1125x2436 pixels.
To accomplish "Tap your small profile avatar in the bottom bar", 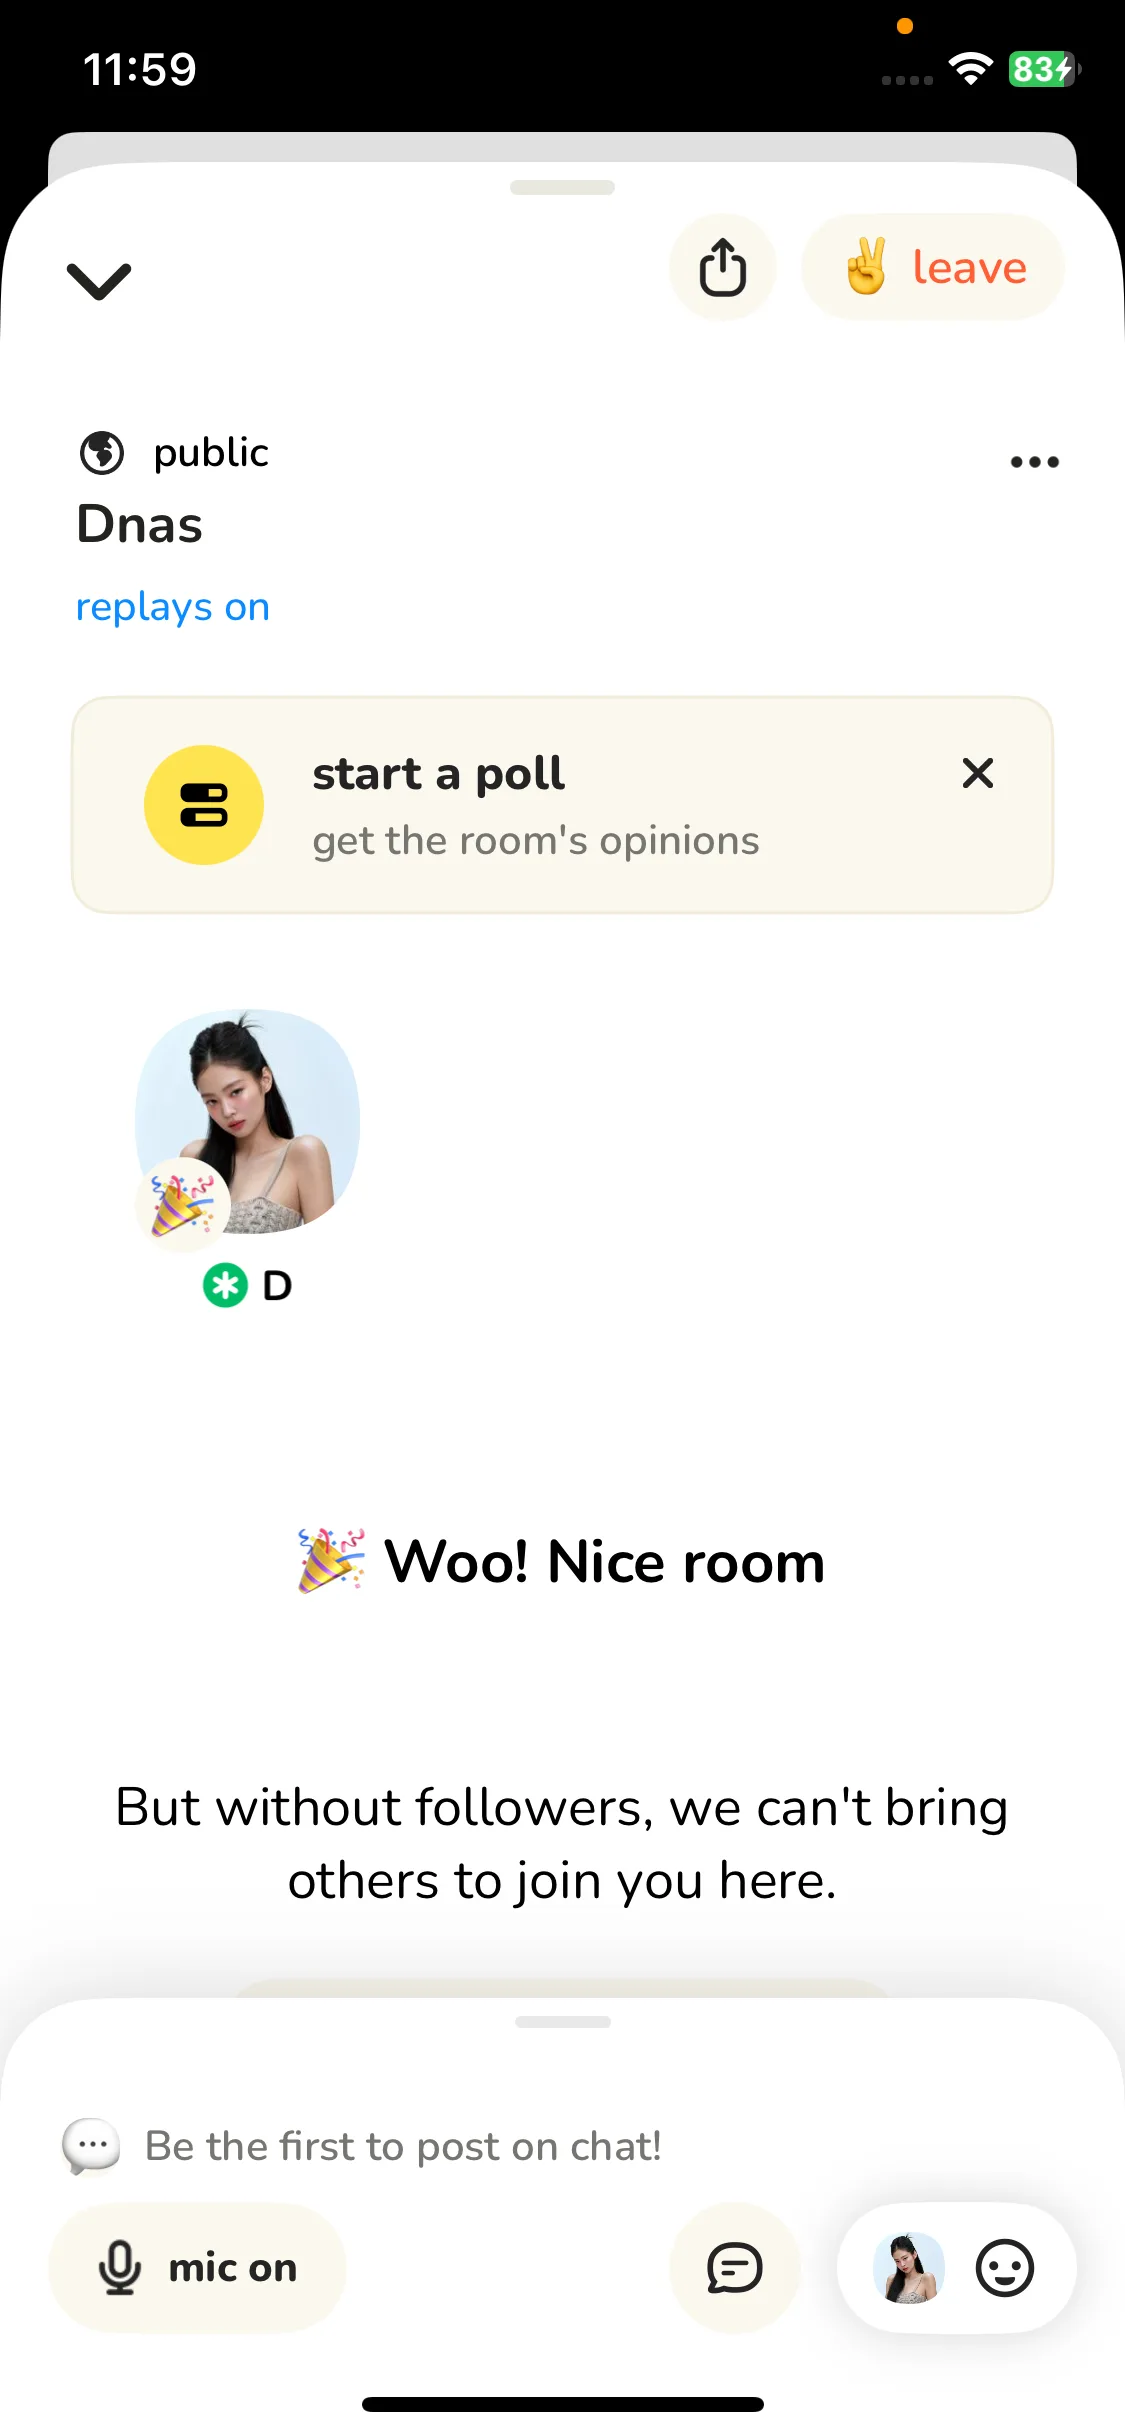I will tap(908, 2268).
